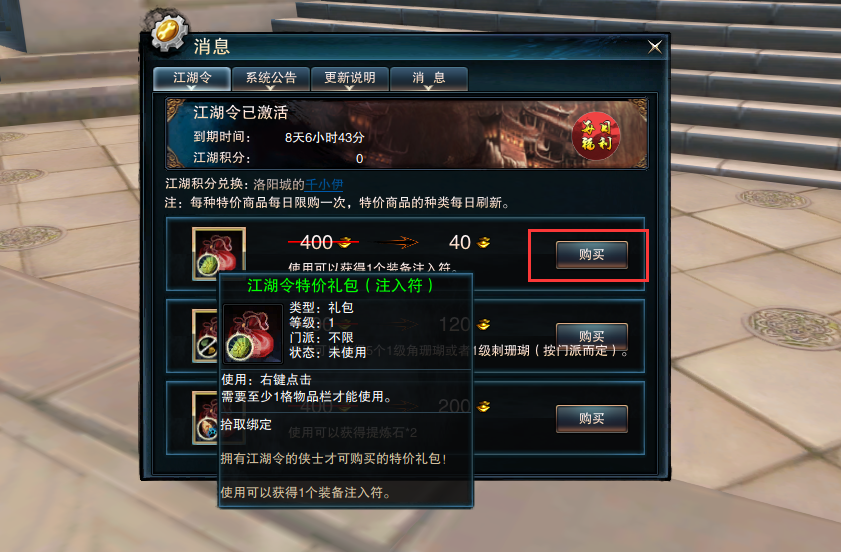This screenshot has height=552, width=841.
Task: Click the 江湖令已激活 banner
Action: coord(407,134)
